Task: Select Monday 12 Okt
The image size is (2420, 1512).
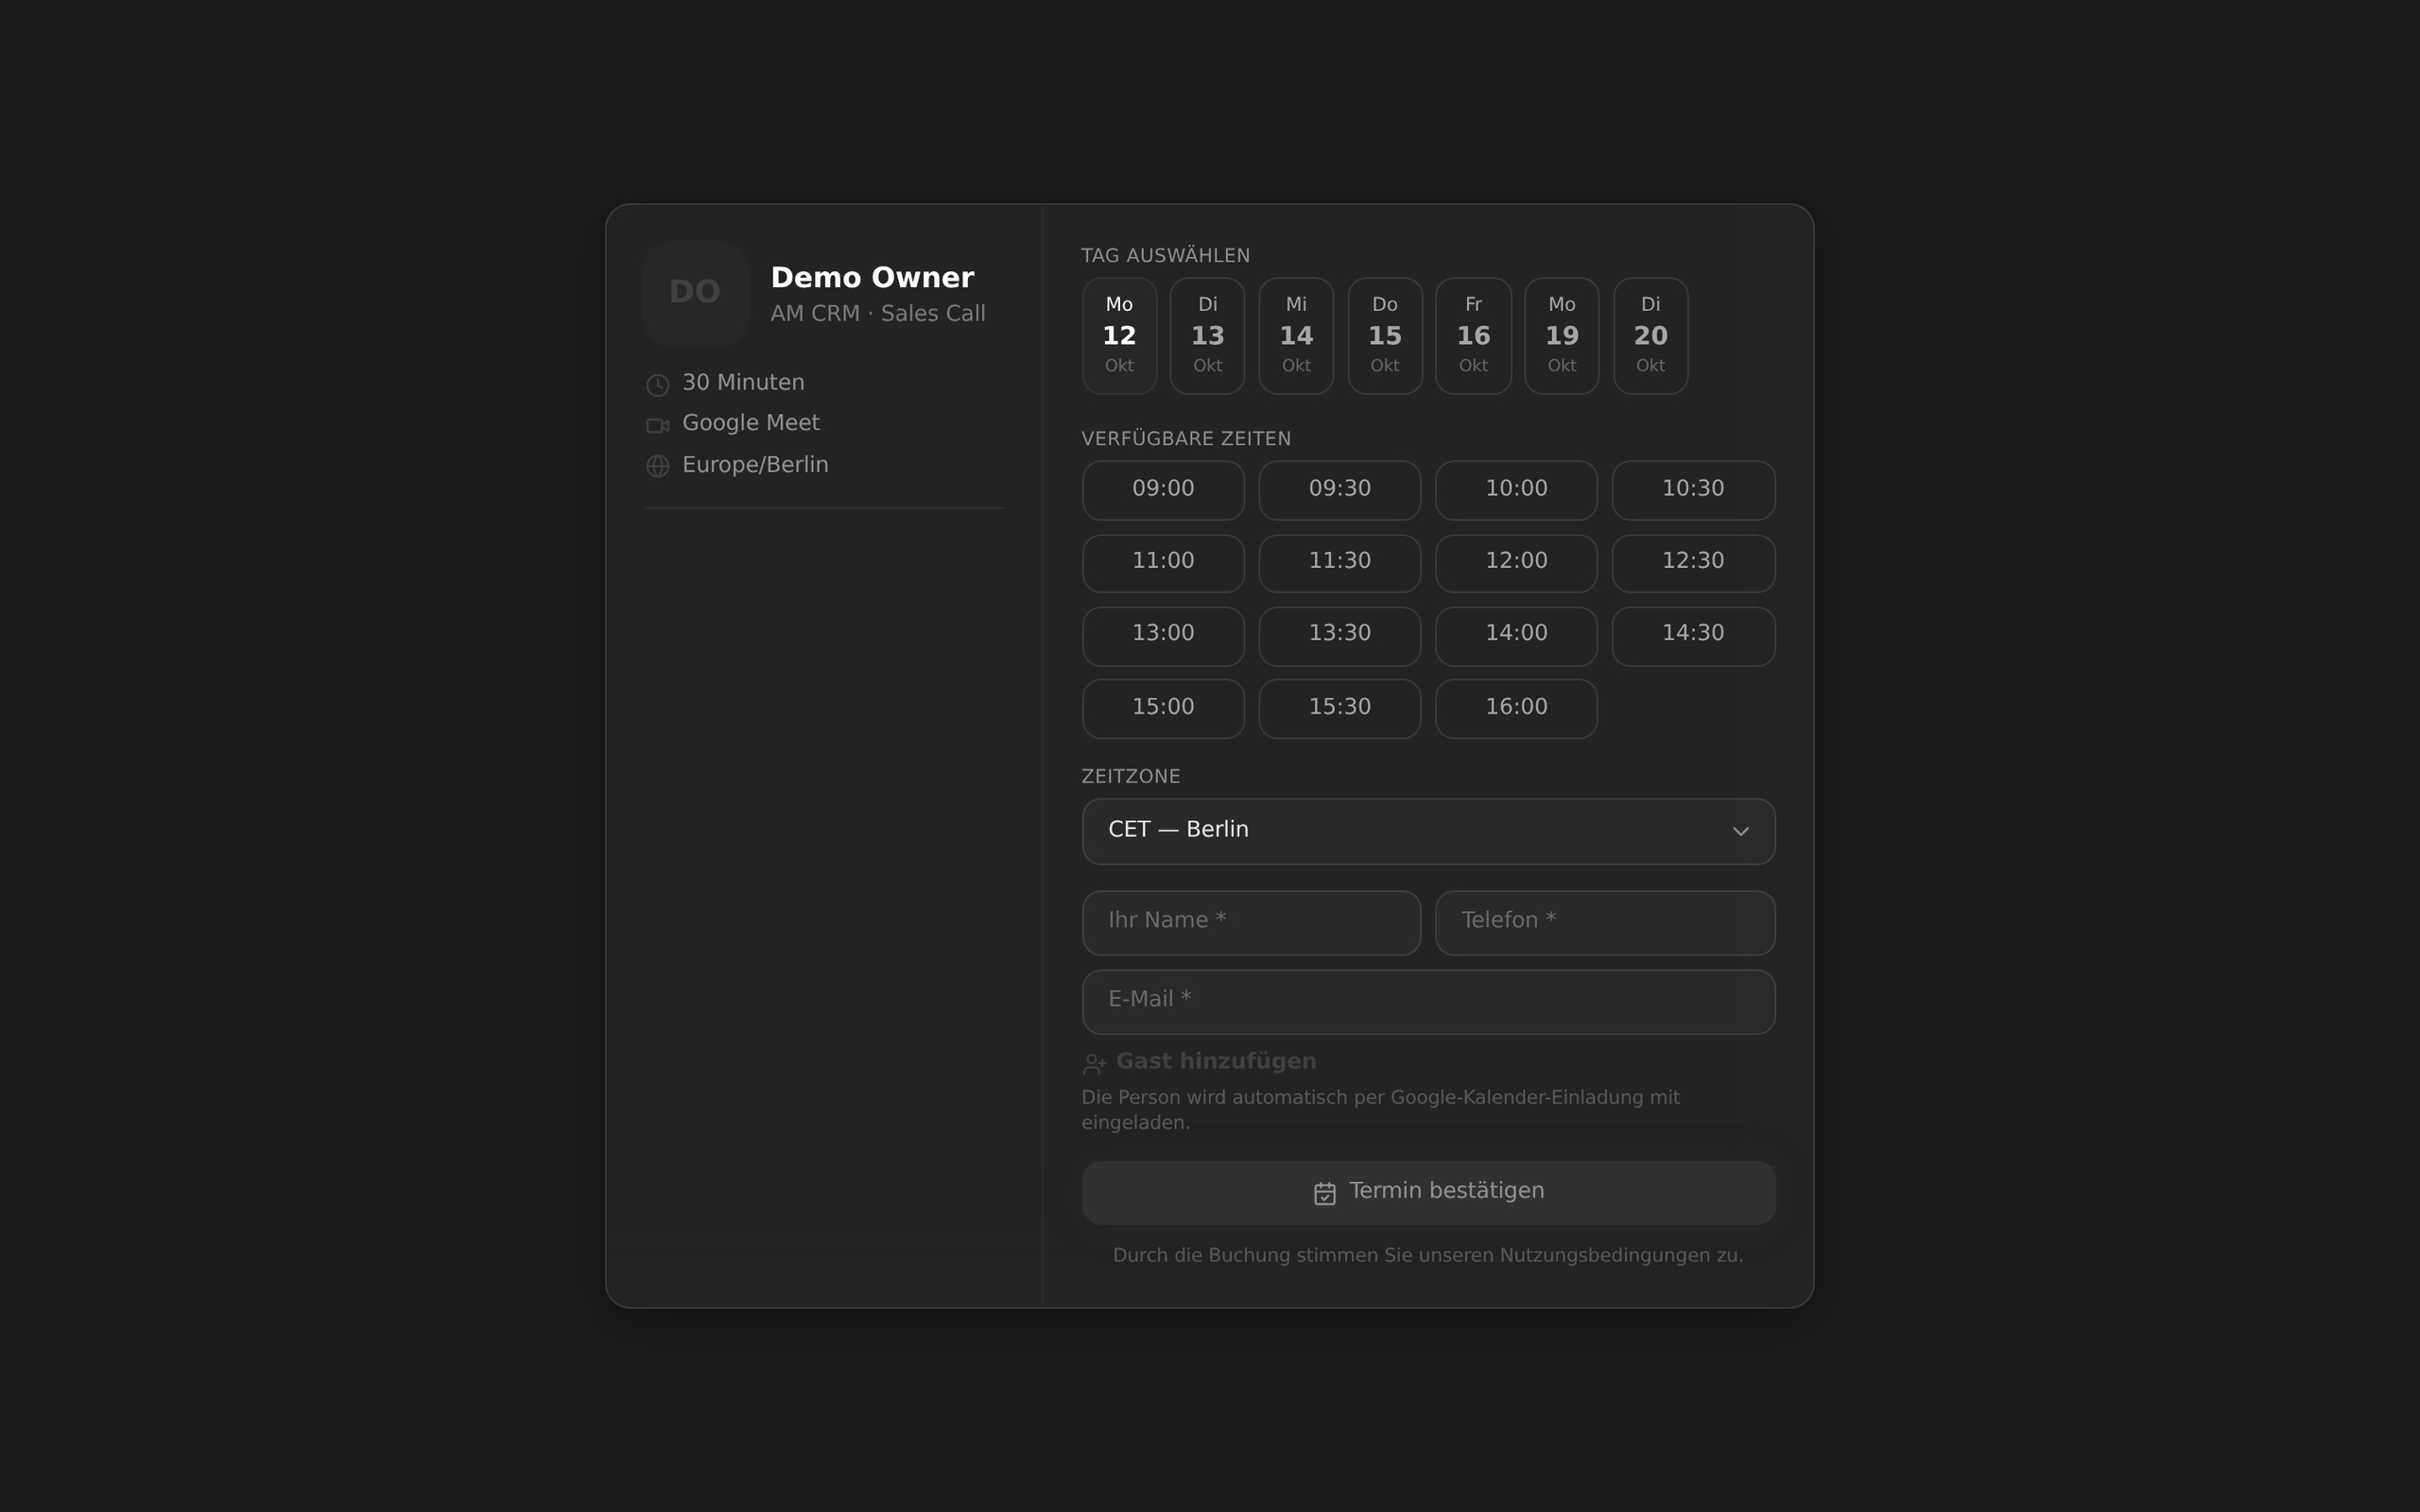Action: 1119,336
